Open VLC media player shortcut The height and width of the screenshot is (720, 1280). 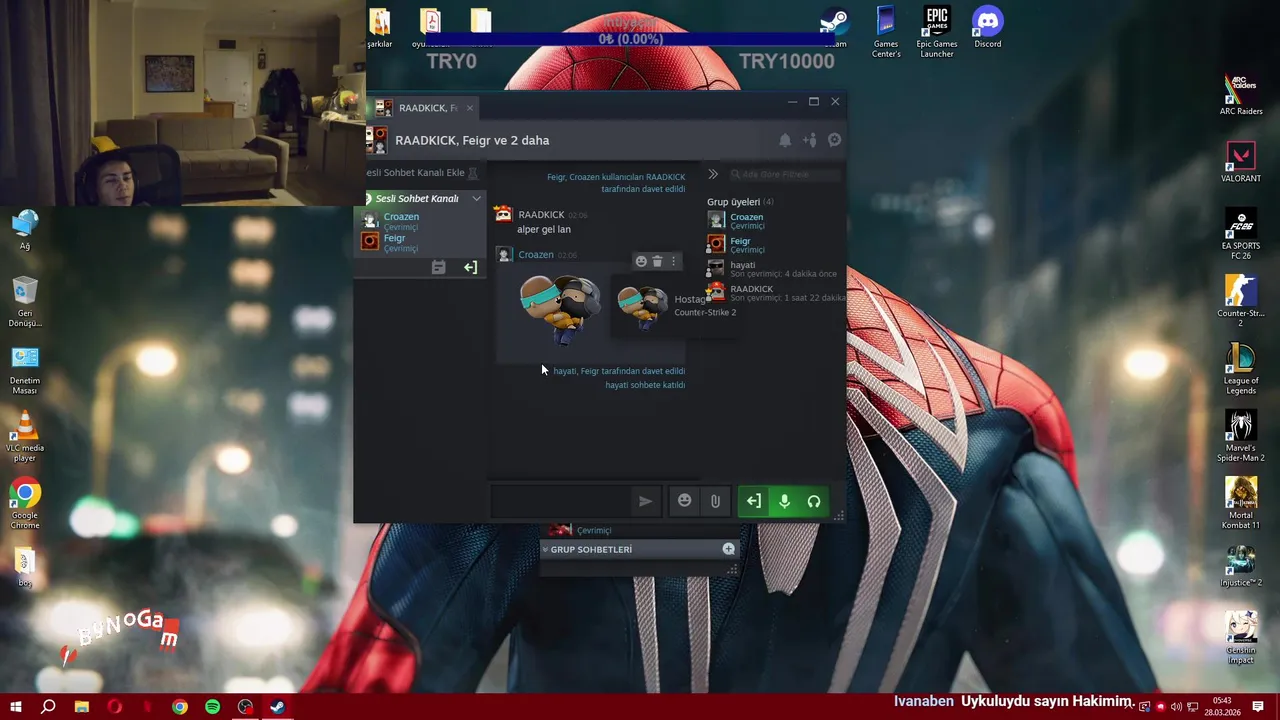point(25,437)
